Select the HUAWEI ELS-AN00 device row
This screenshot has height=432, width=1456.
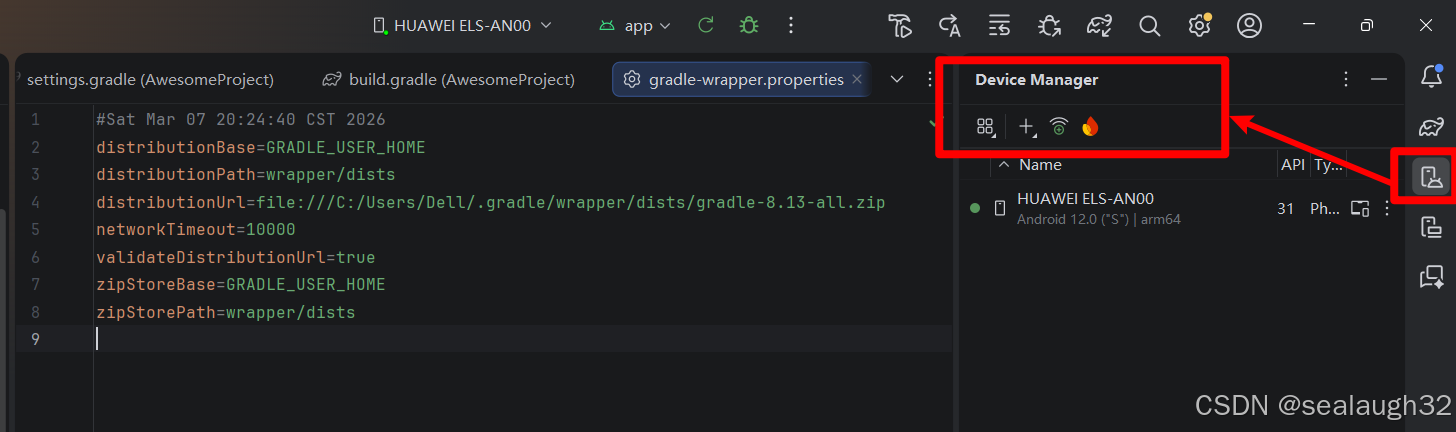1180,208
